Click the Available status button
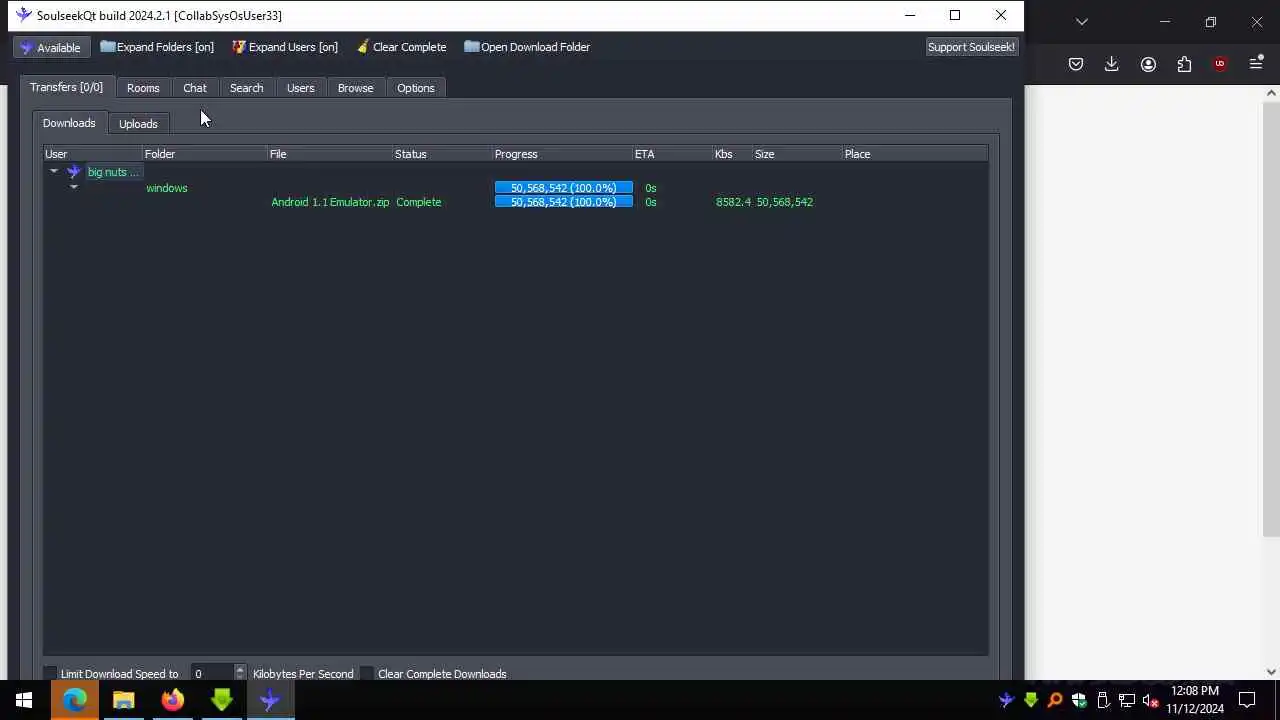This screenshot has height=720, width=1280. (50, 47)
